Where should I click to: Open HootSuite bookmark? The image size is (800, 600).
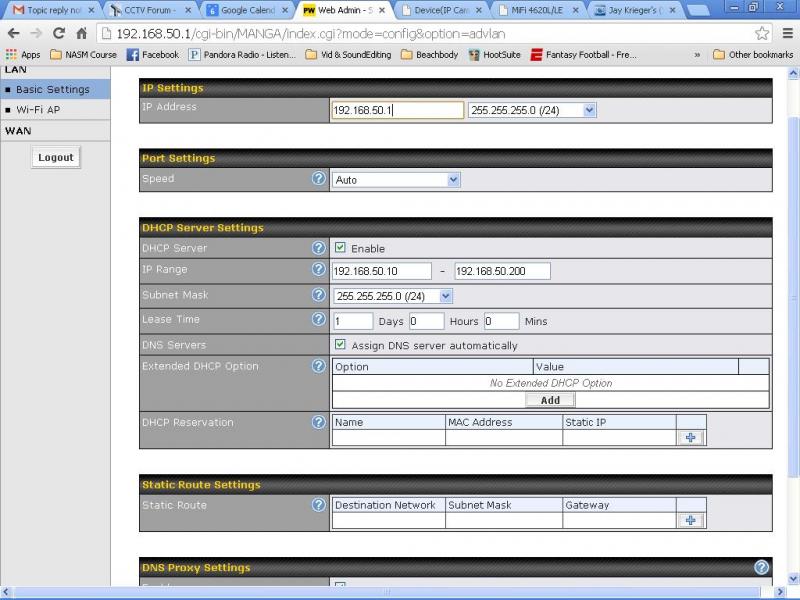[x=494, y=55]
